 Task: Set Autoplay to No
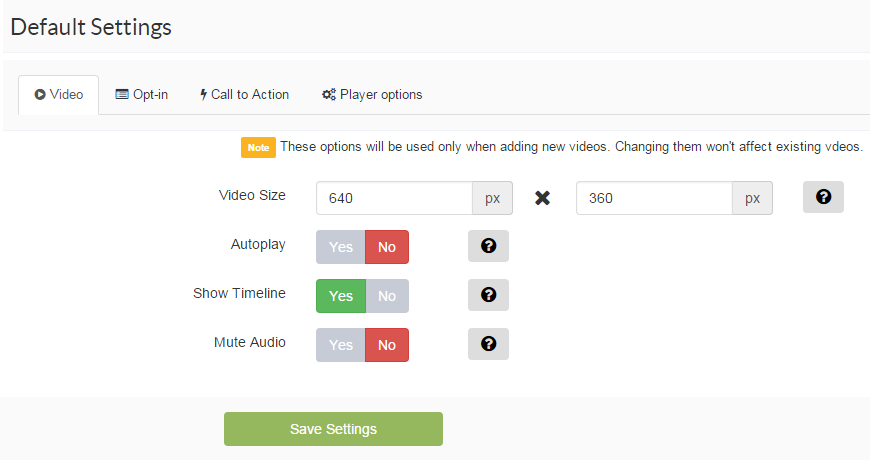tap(387, 247)
